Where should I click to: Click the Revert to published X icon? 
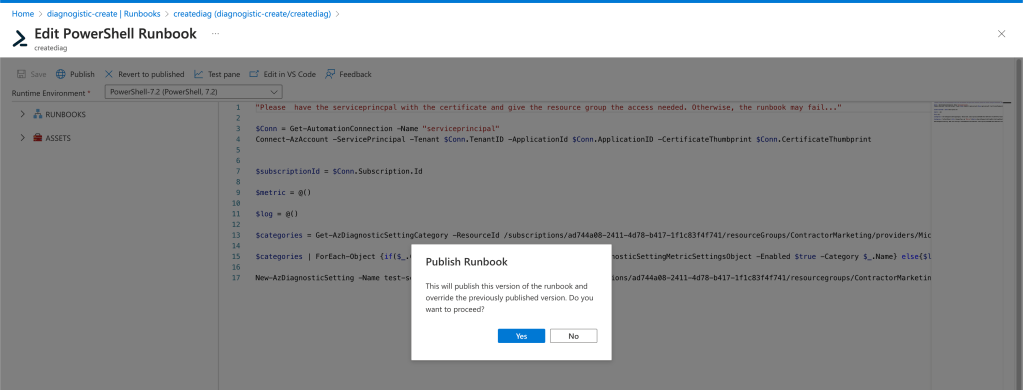(109, 74)
